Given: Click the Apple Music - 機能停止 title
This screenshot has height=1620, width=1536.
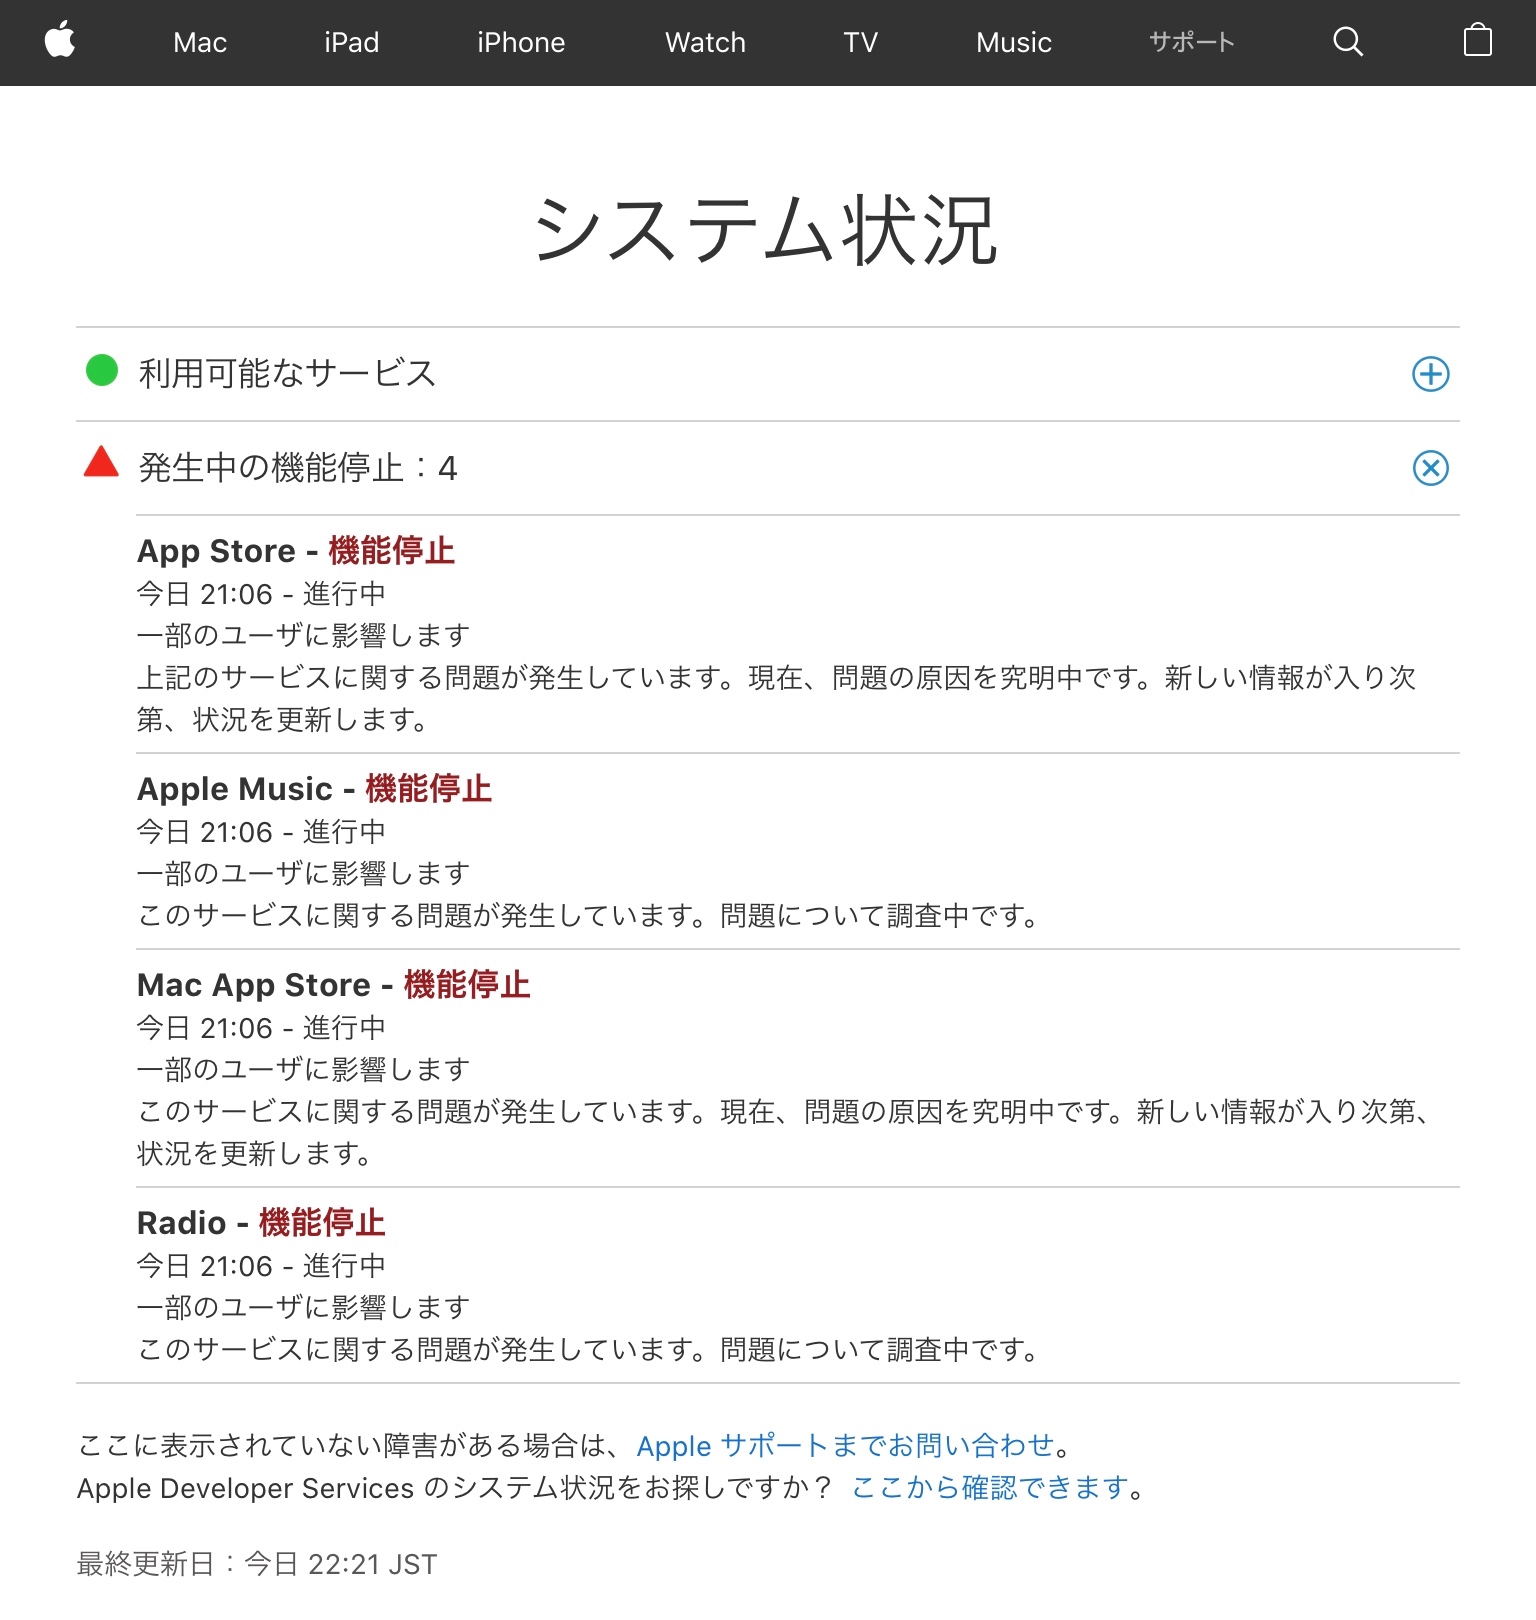Looking at the screenshot, I should pos(315,789).
